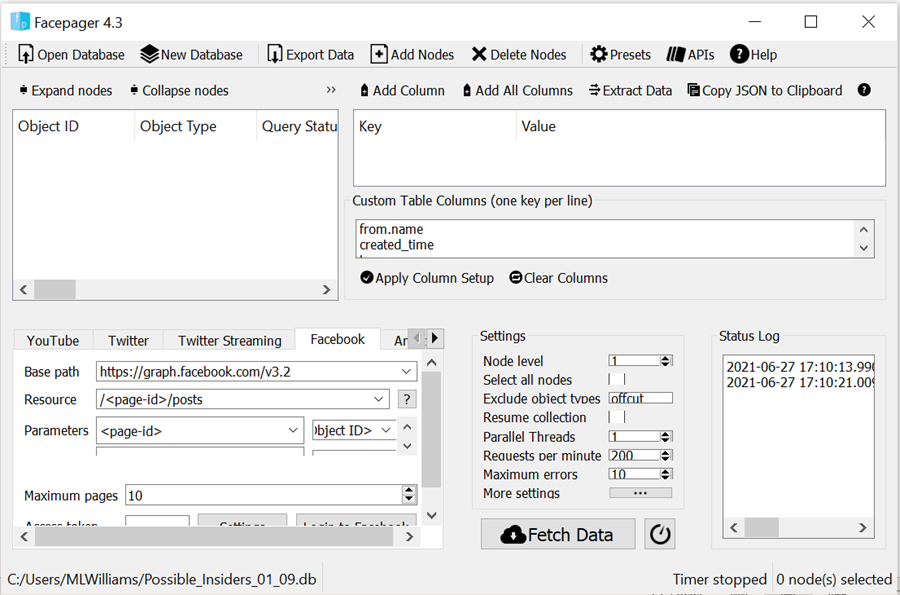Increase Node level spinner
The height and width of the screenshot is (595, 900).
(665, 358)
